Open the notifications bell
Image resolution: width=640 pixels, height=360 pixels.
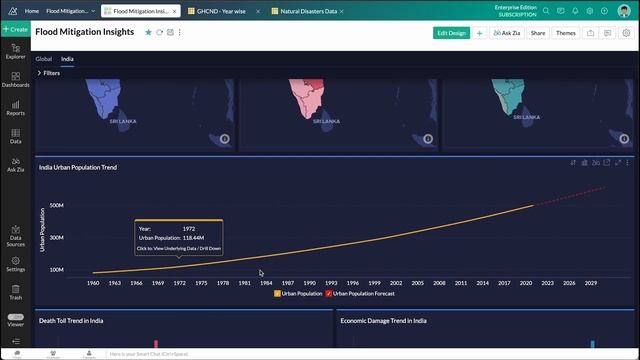tap(575, 11)
